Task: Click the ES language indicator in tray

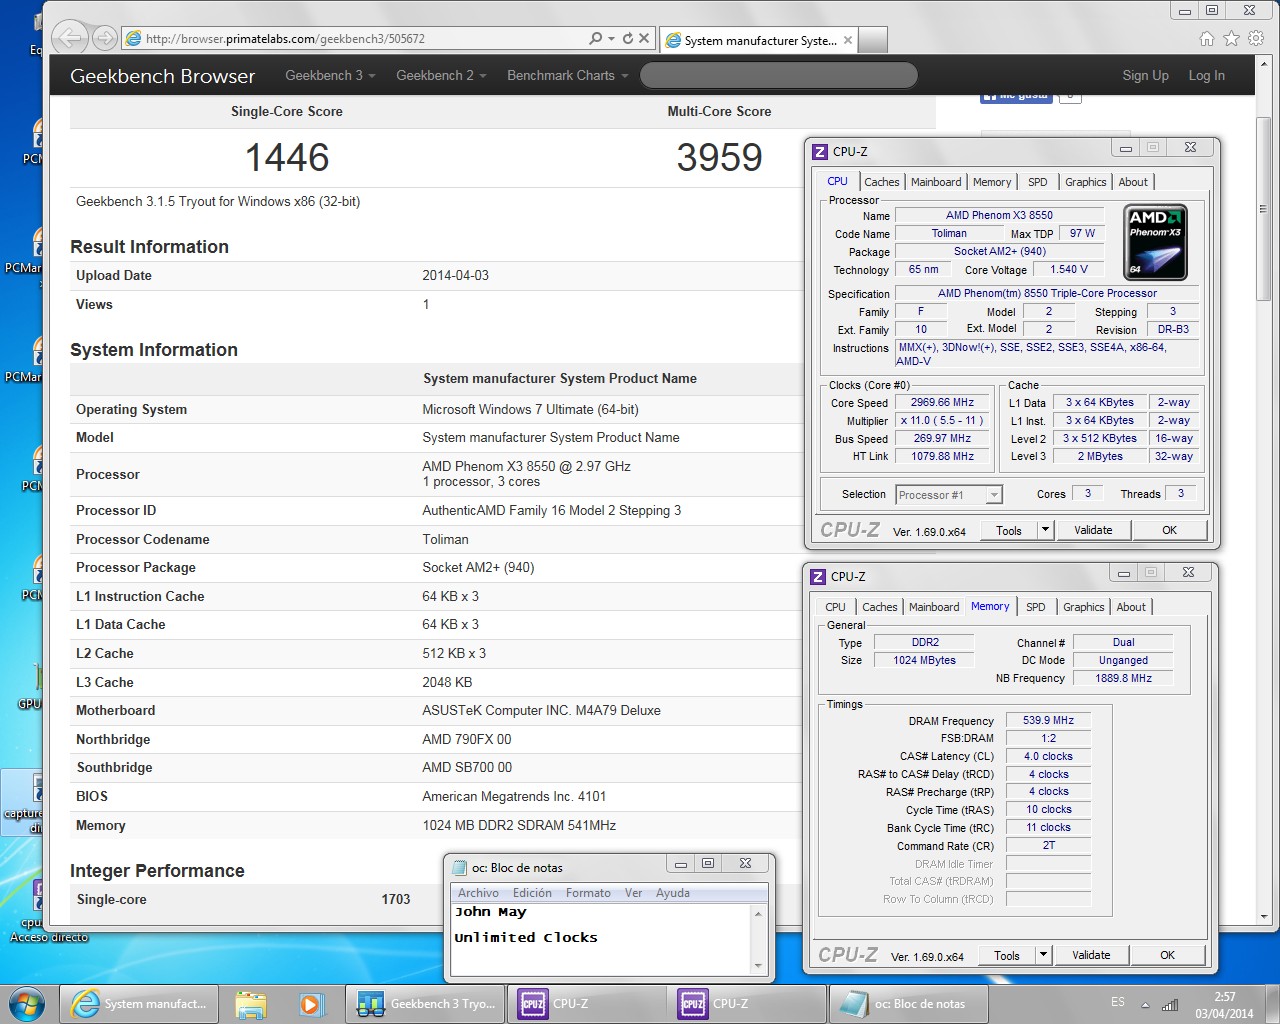Action: [1118, 1002]
